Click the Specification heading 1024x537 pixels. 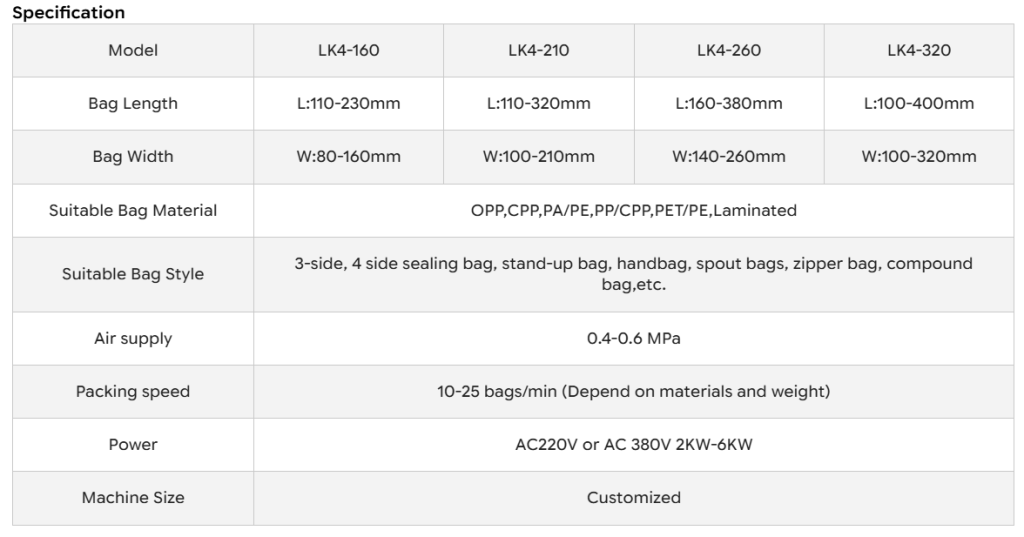[x=69, y=12]
